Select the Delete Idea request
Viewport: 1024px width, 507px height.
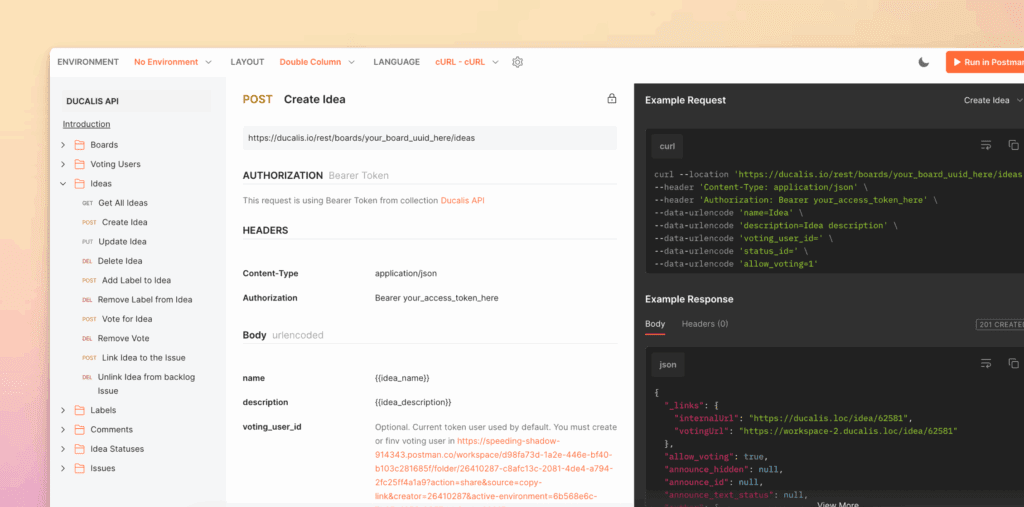point(120,261)
